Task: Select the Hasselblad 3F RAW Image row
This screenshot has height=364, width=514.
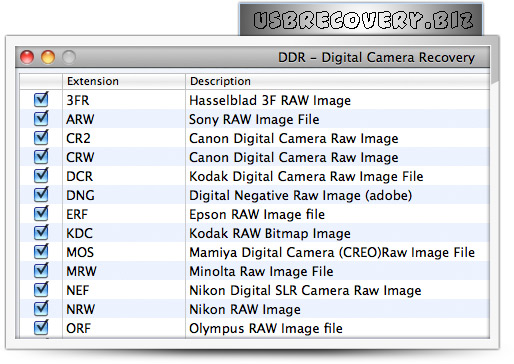Action: click(255, 100)
